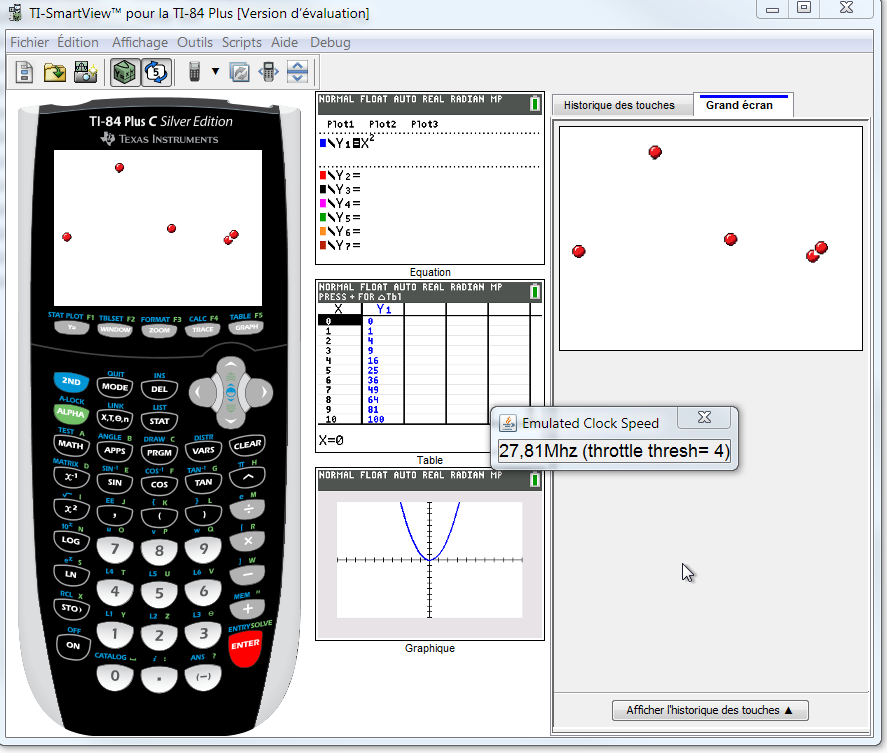Click the right arrow on directional pad
Image resolution: width=887 pixels, height=753 pixels.
(x=262, y=392)
